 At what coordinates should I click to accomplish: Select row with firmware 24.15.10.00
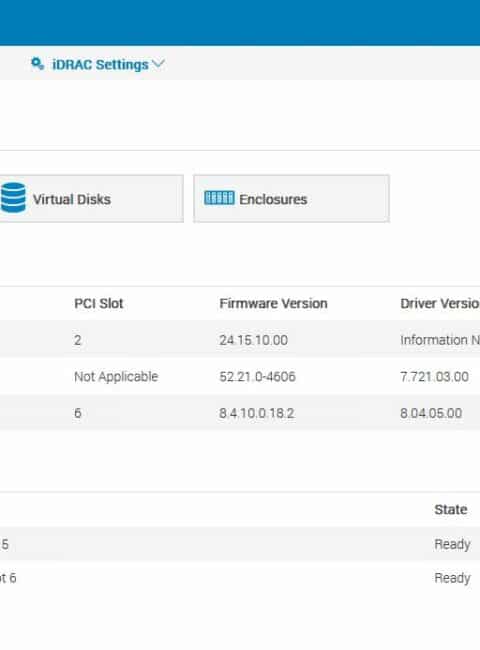240,340
